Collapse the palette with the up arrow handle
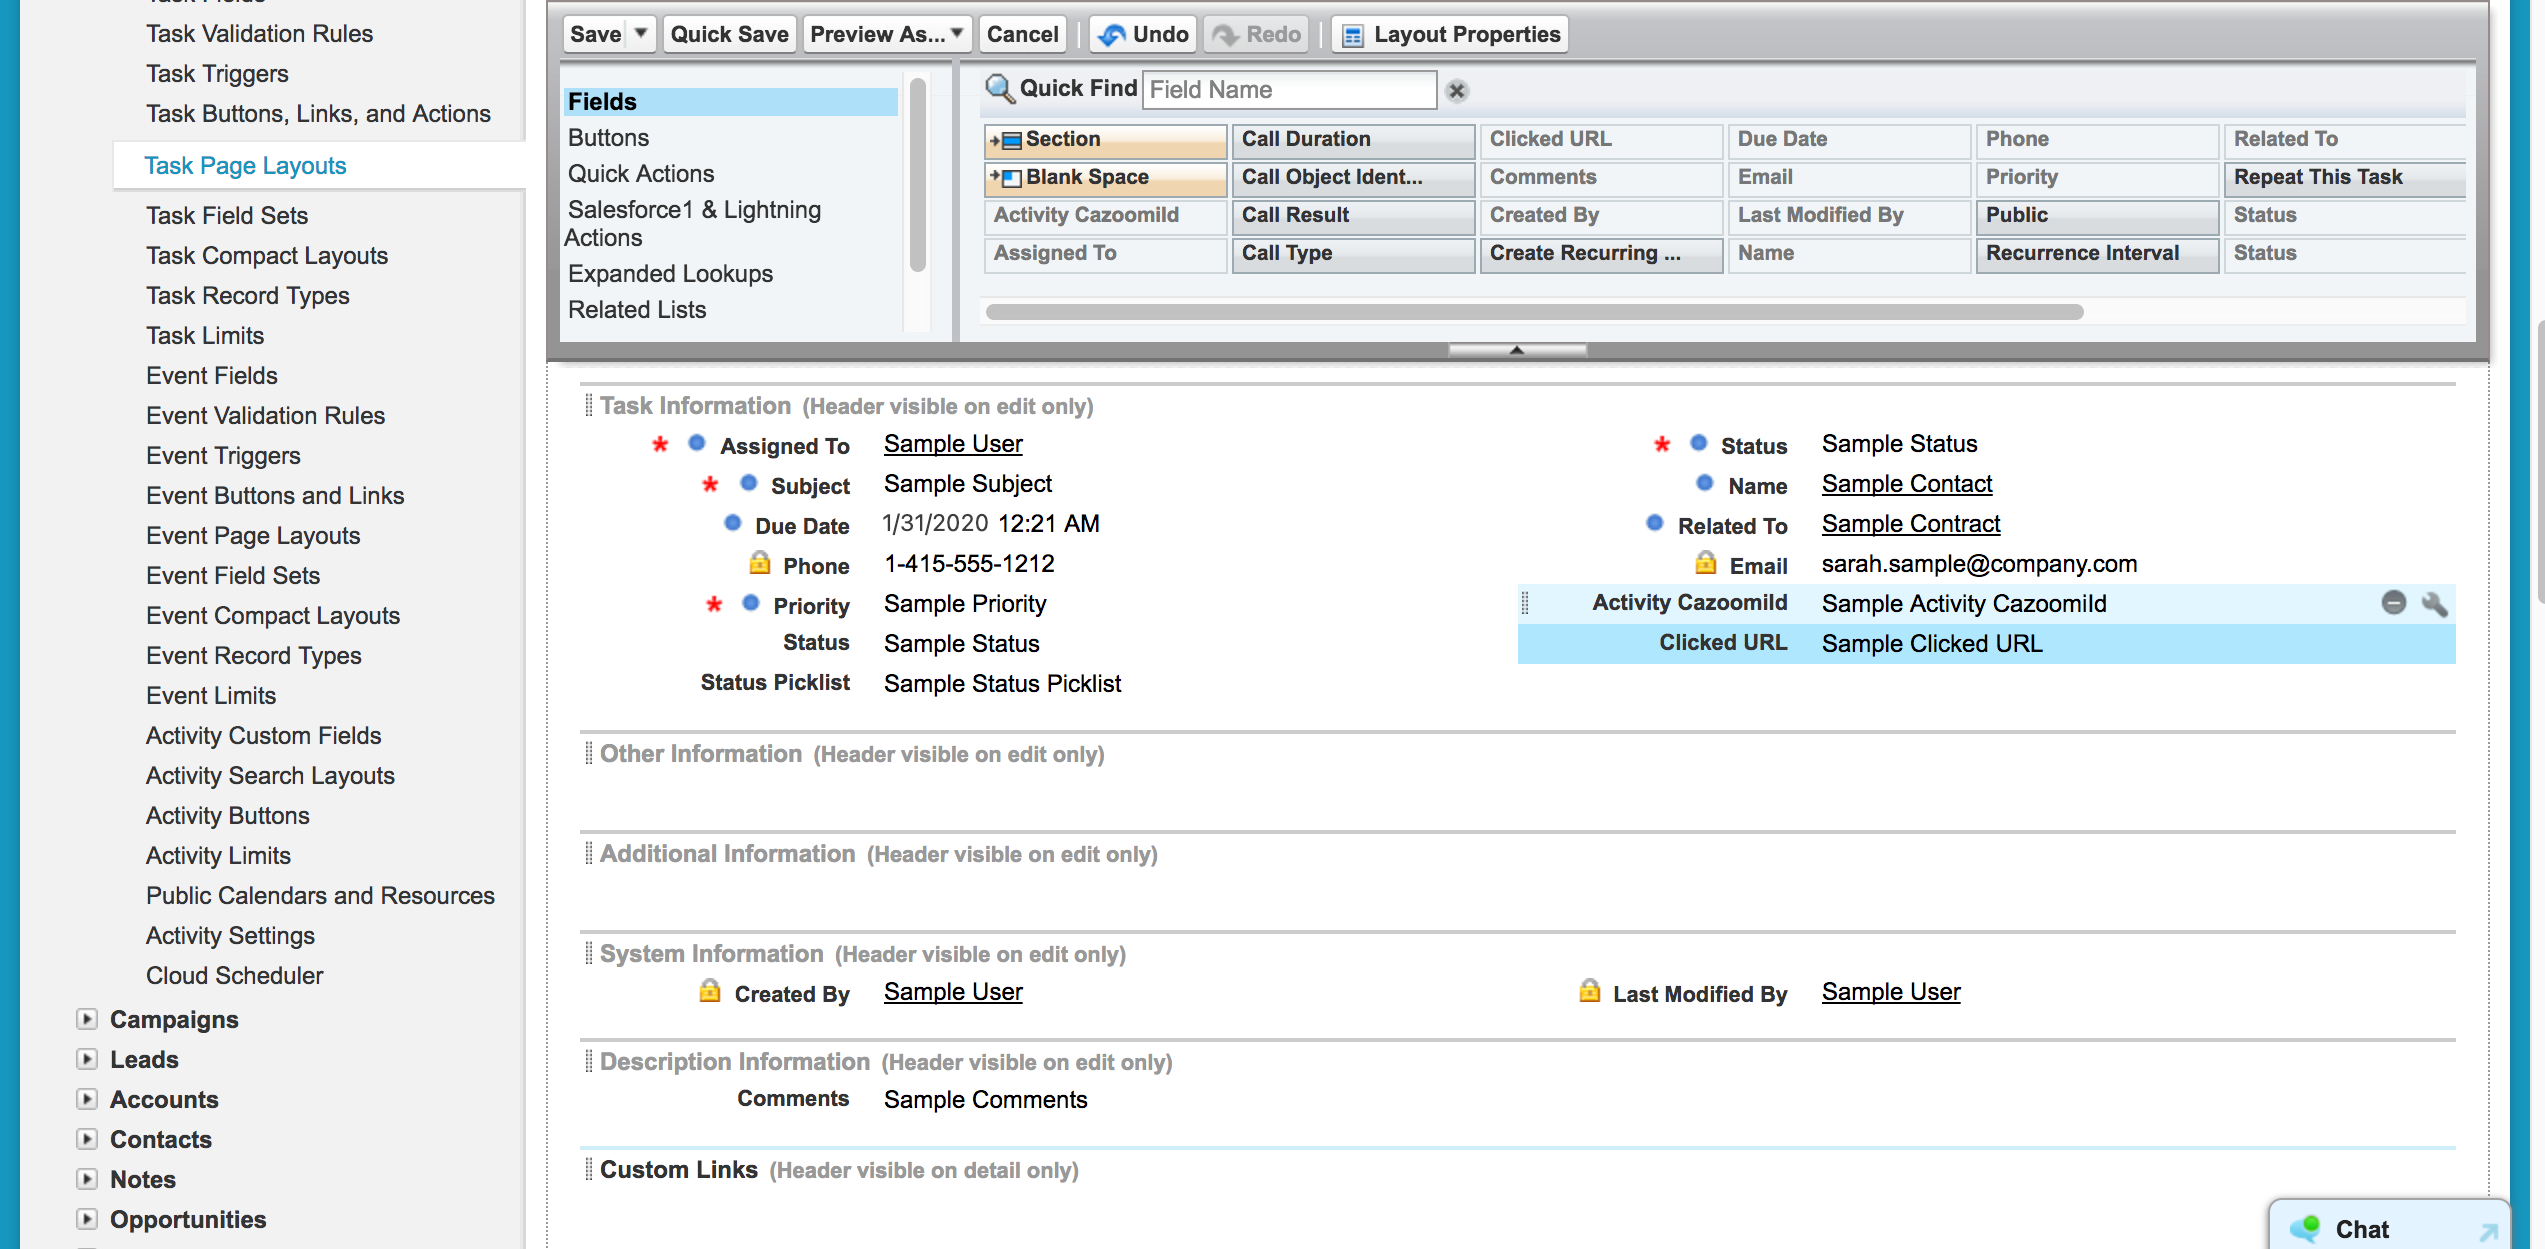Viewport: 2545px width, 1249px height. tap(1517, 350)
